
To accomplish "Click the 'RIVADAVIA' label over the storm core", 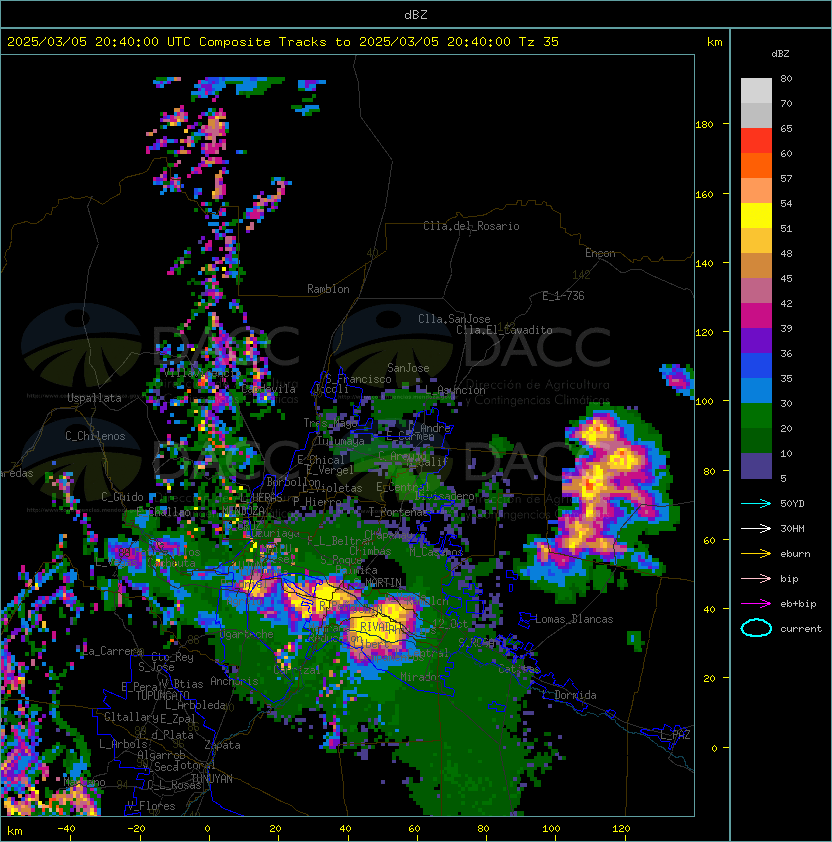I will (x=384, y=627).
